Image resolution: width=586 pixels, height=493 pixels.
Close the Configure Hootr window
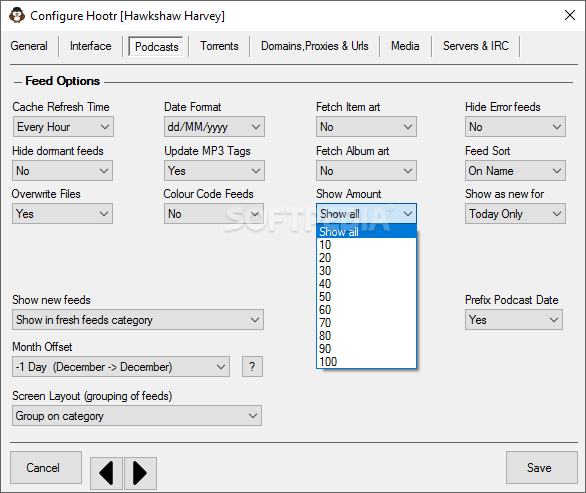point(570,15)
